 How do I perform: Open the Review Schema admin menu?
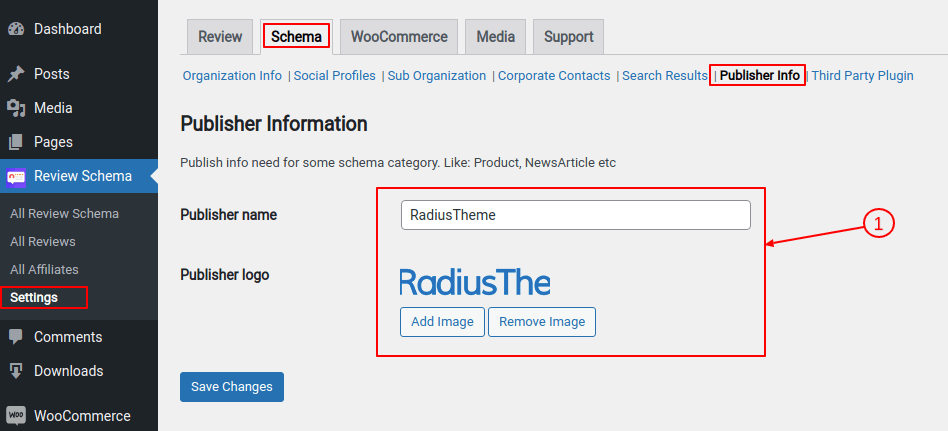(83, 177)
